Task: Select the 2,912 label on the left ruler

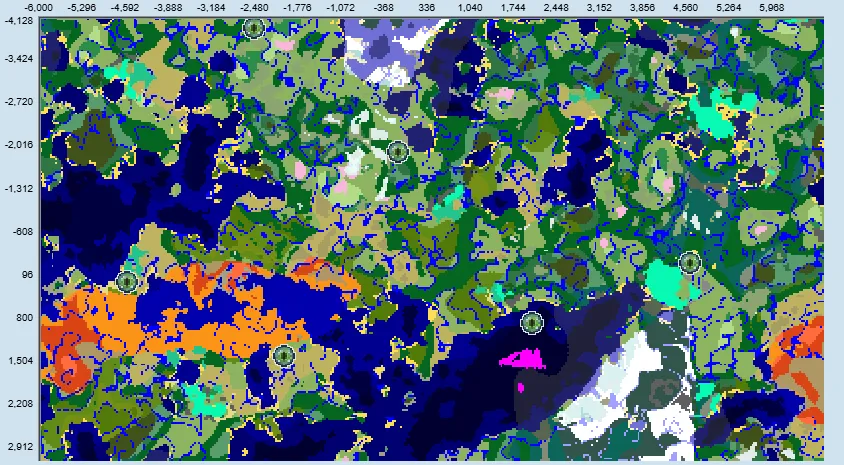Action: [x=18, y=447]
